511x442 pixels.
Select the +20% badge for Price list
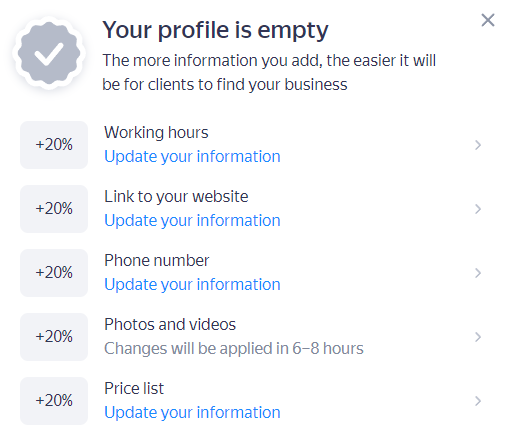54,401
